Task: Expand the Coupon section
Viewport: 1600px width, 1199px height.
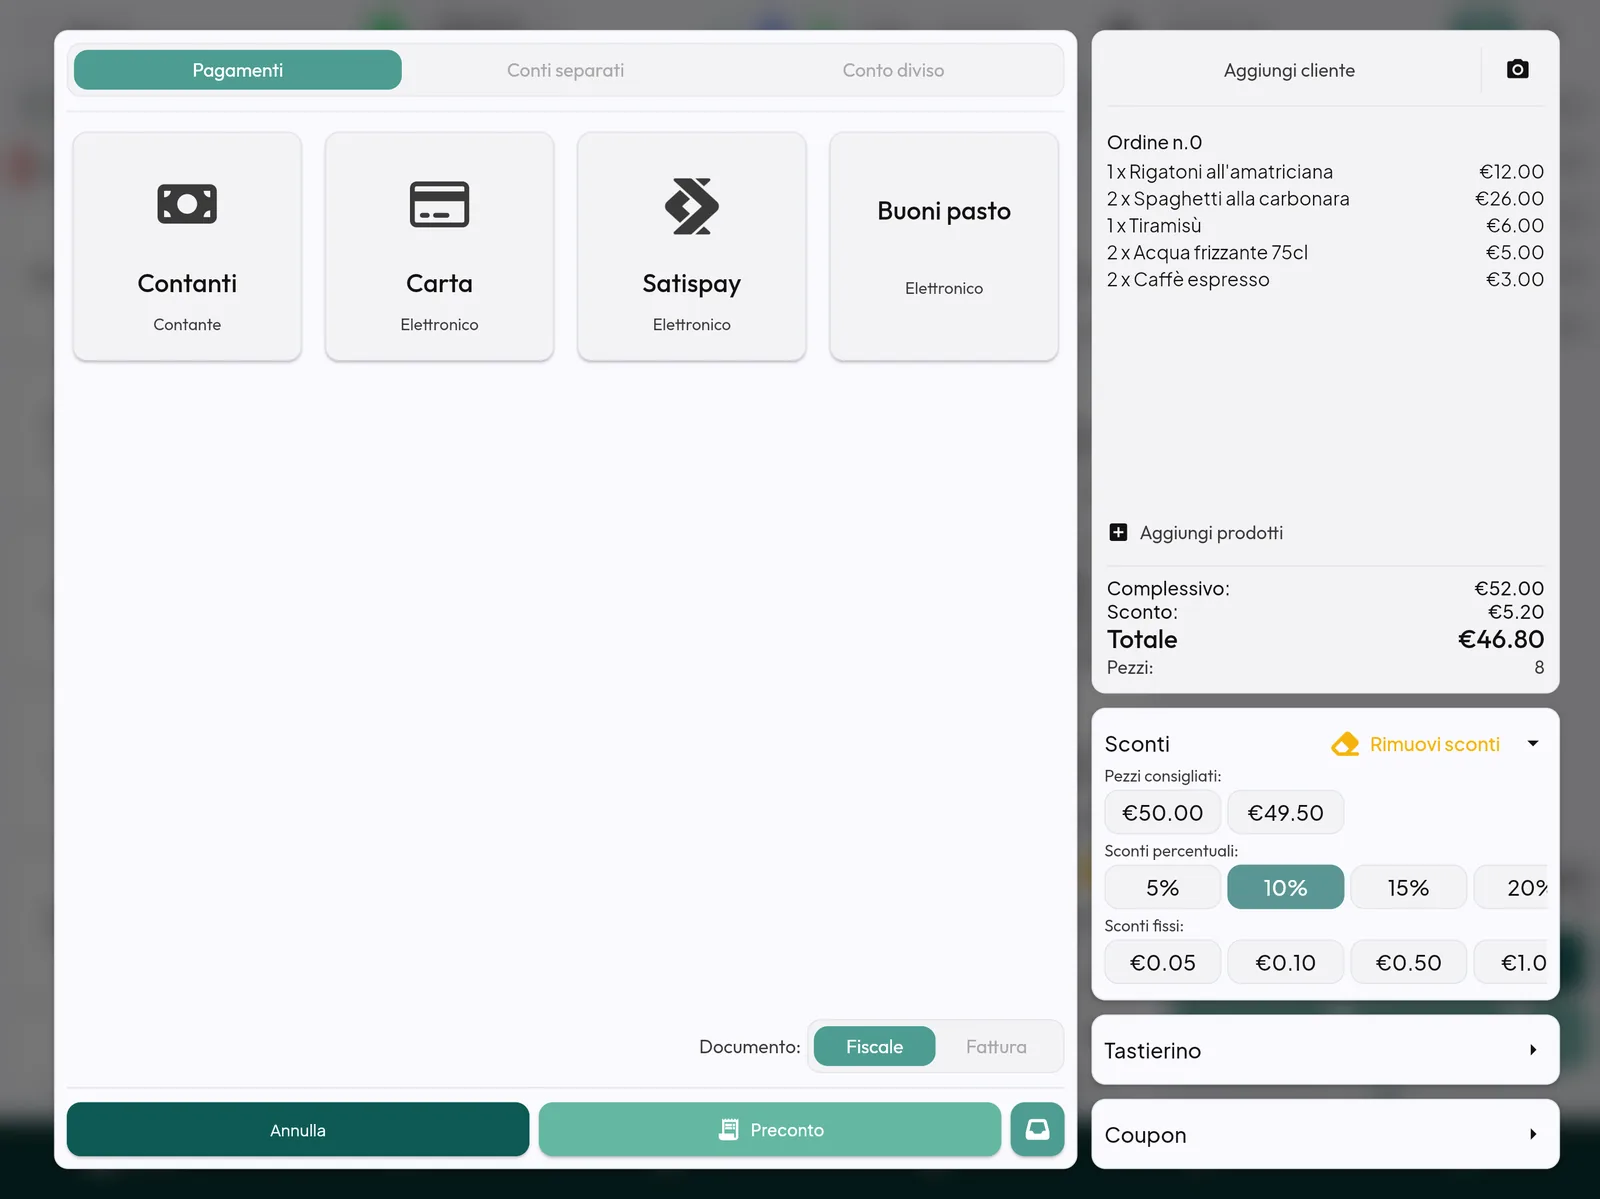Action: (x=1325, y=1134)
